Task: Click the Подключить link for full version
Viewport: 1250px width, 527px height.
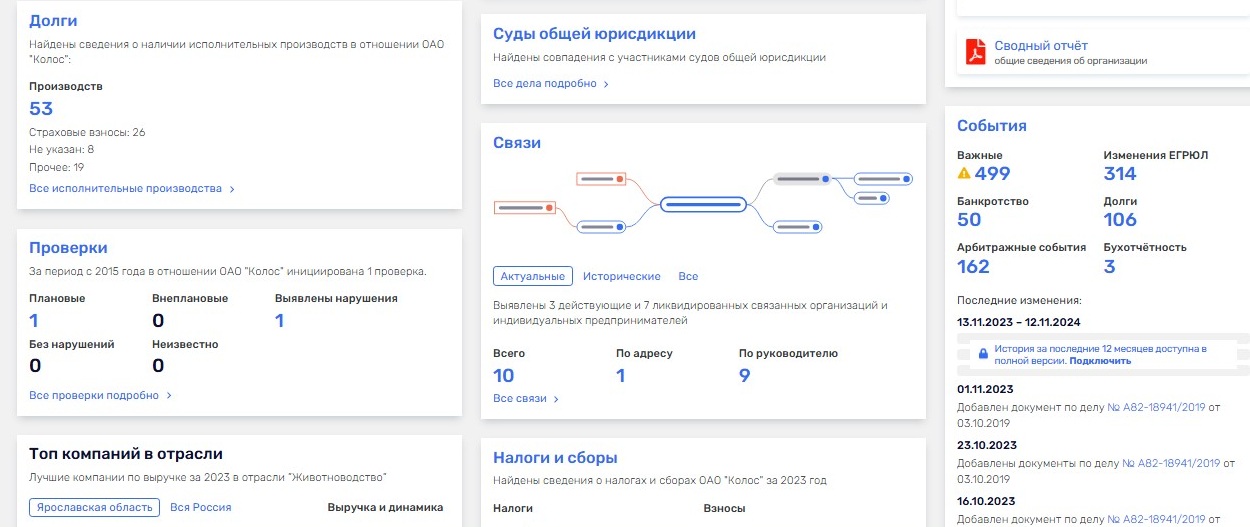Action: (x=1100, y=360)
